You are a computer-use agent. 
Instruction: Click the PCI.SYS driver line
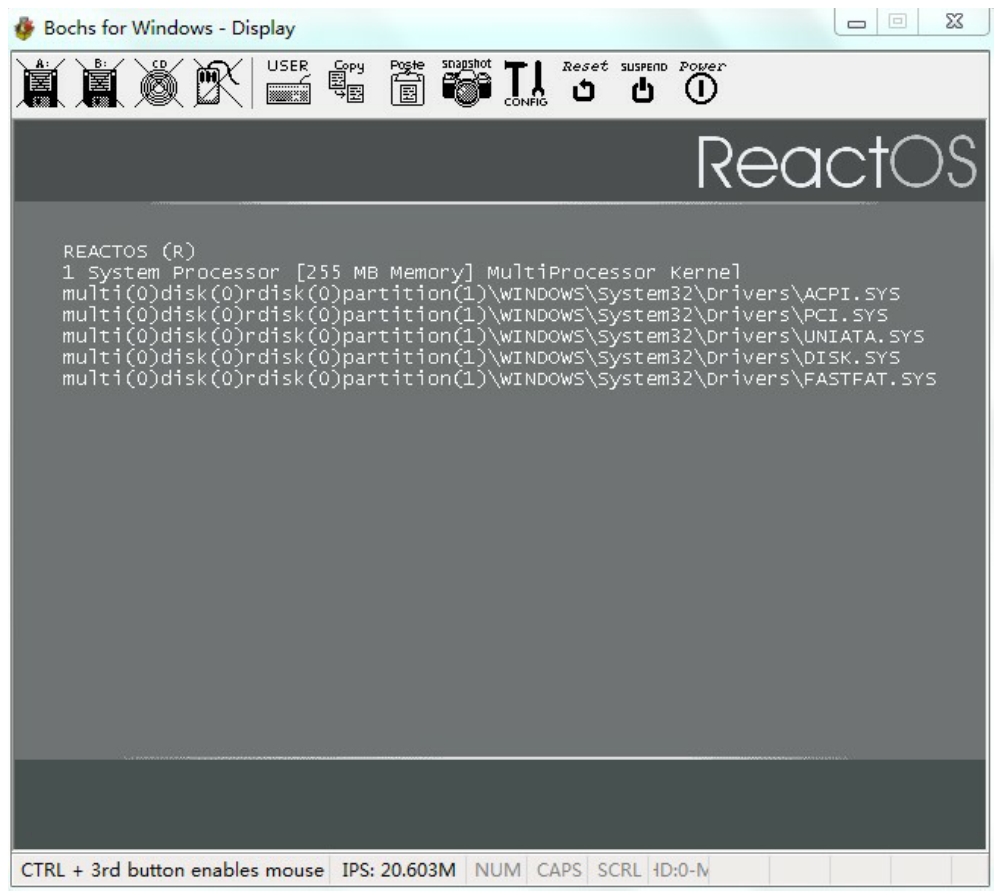[475, 315]
